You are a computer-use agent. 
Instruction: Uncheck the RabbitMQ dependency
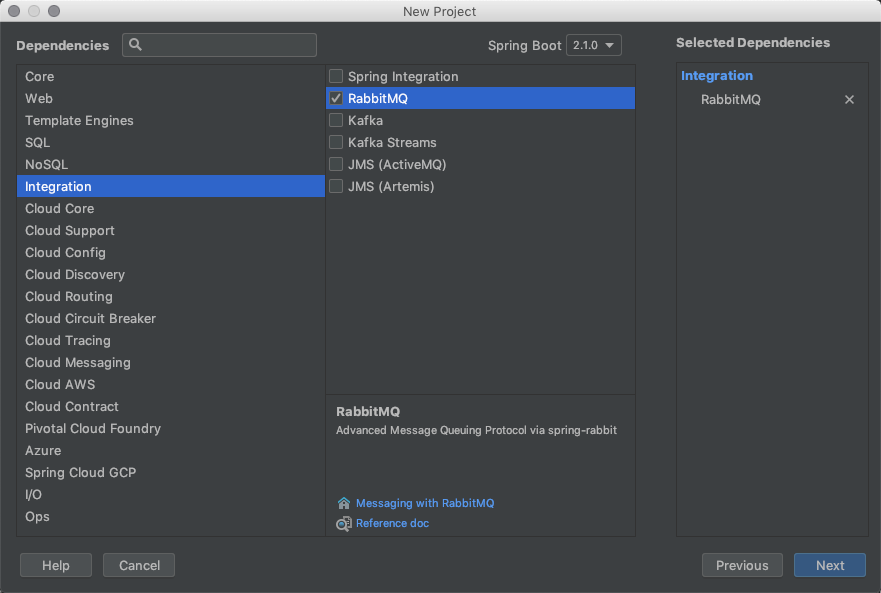335,98
